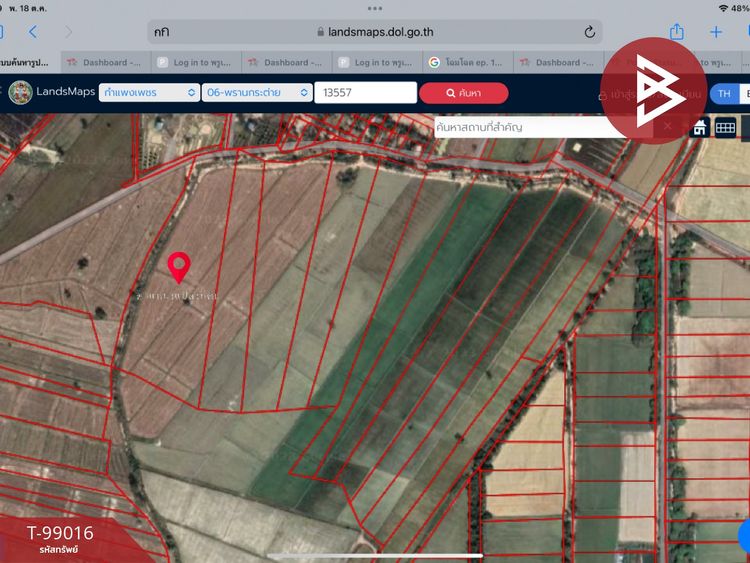Open the Safari share sheet icon
This screenshot has height=563, width=750.
pos(677,32)
